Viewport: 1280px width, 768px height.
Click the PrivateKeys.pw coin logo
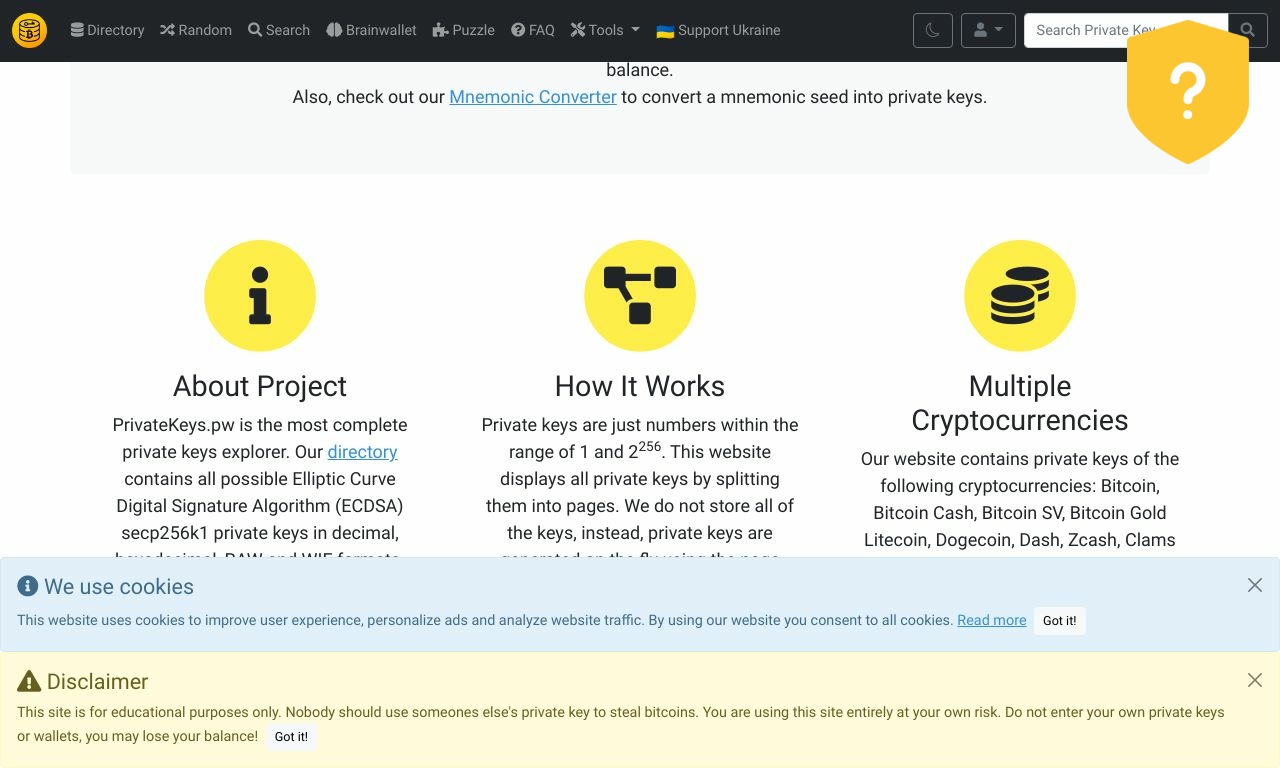[30, 31]
